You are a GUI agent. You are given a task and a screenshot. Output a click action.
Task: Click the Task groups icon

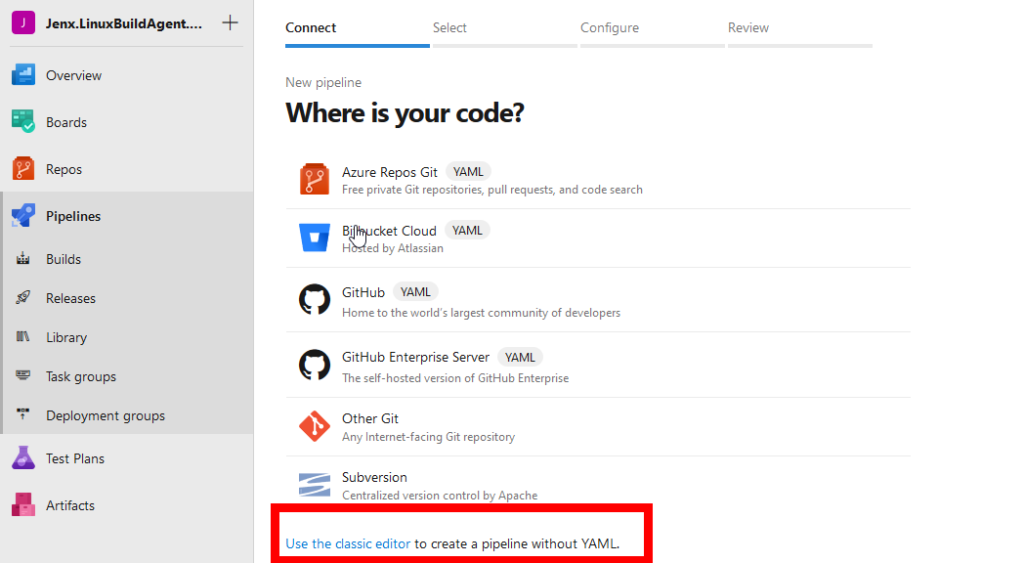[x=23, y=376]
